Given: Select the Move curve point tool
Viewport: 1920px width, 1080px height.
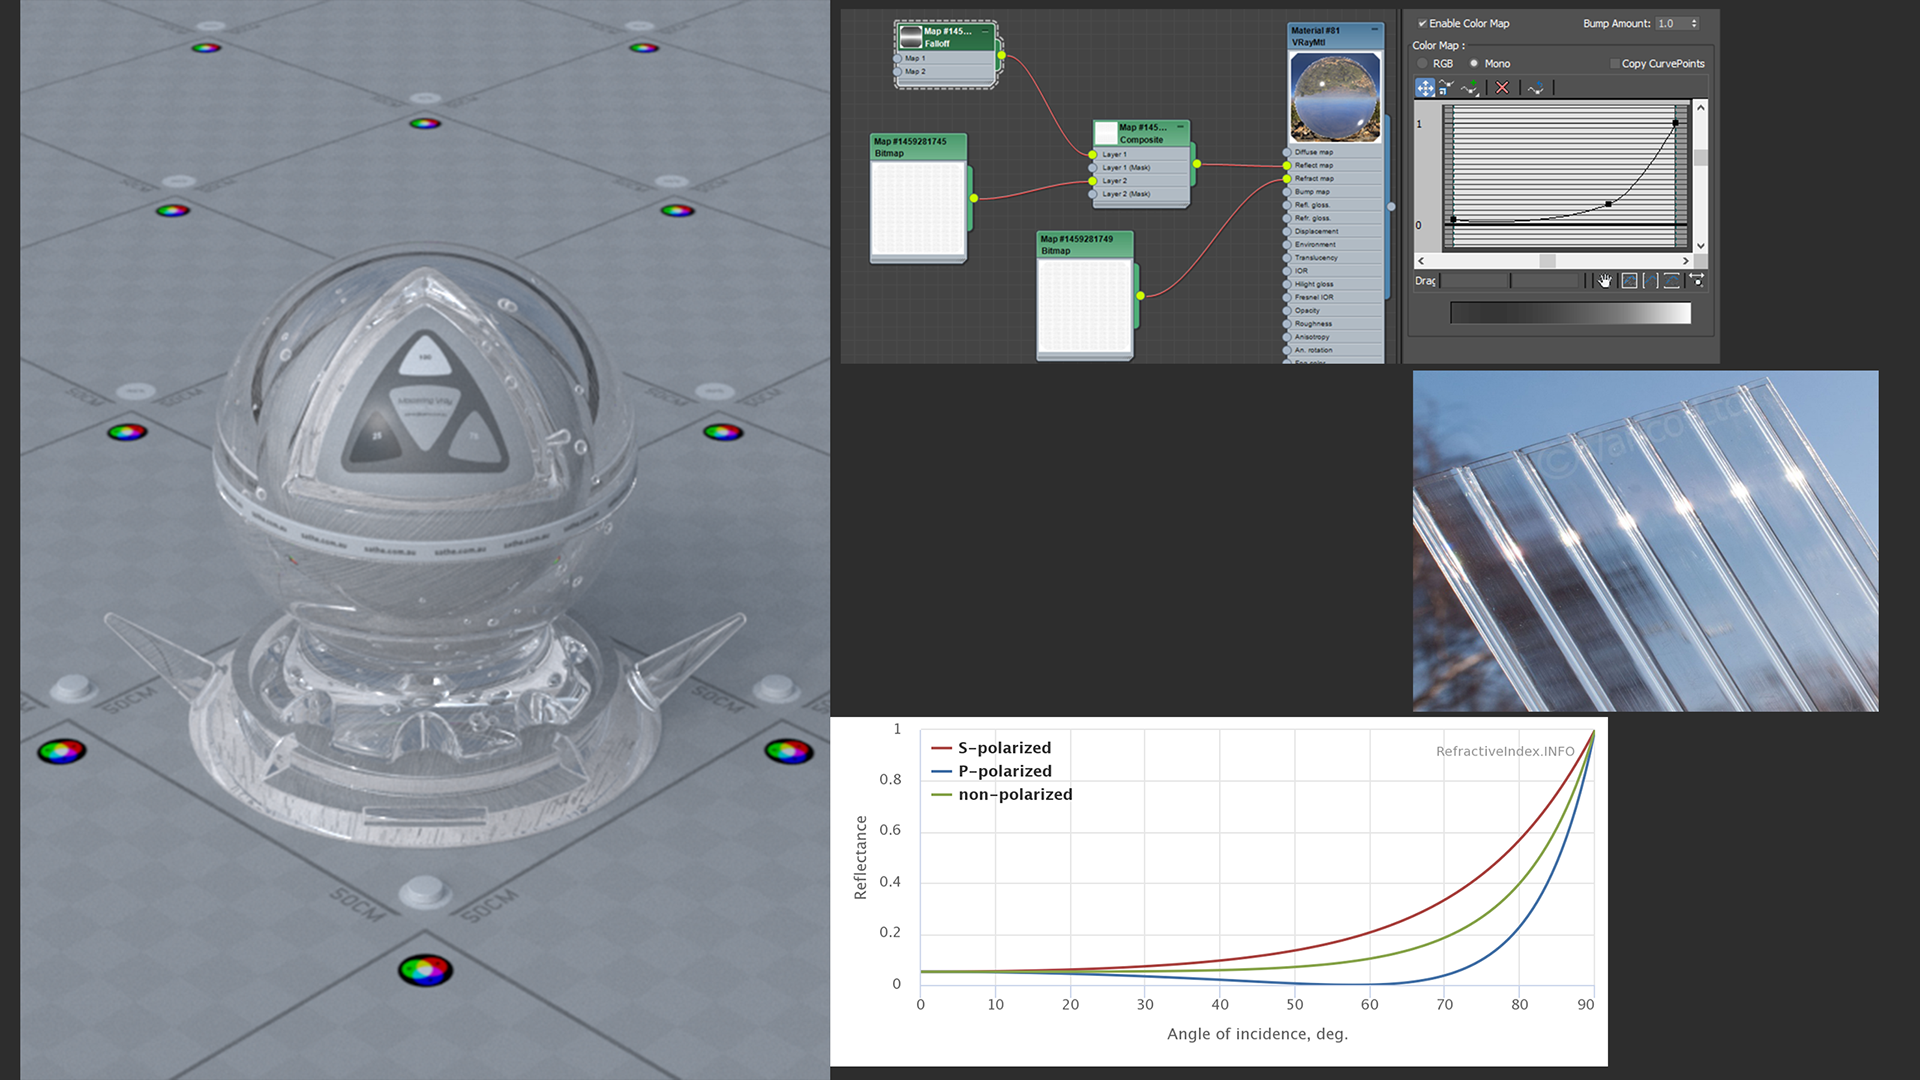Looking at the screenshot, I should (x=1425, y=88).
